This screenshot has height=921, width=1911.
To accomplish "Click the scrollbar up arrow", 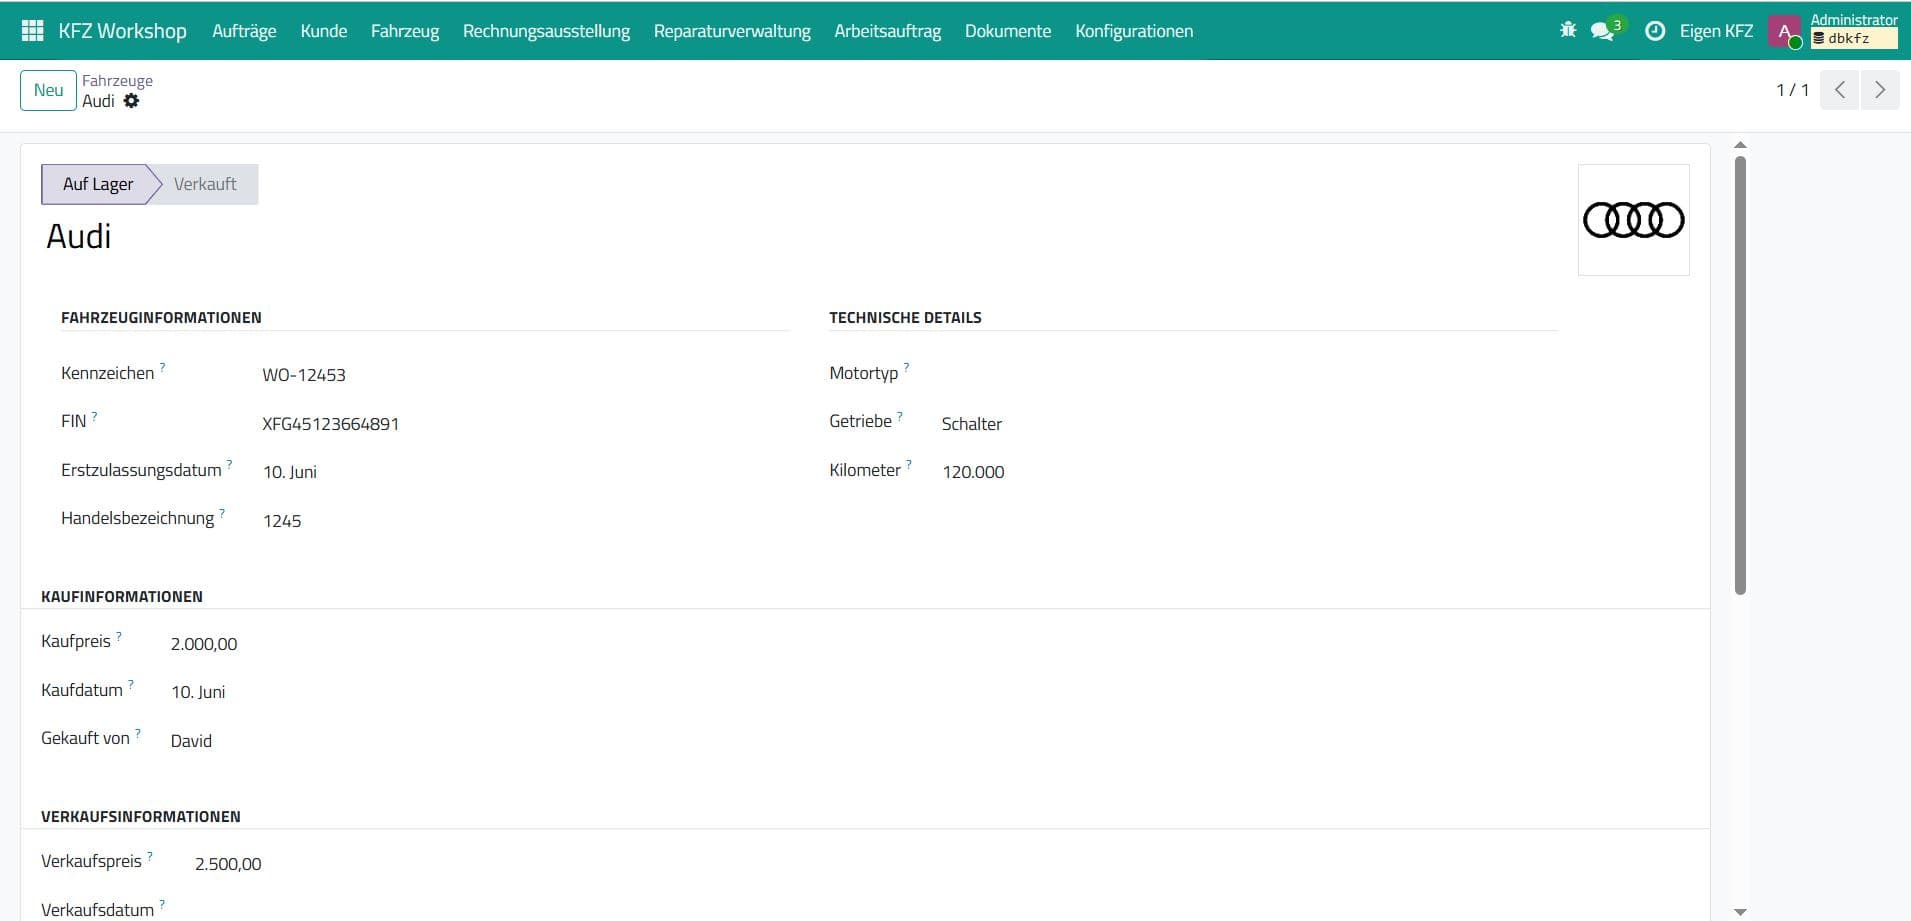I will (1740, 145).
